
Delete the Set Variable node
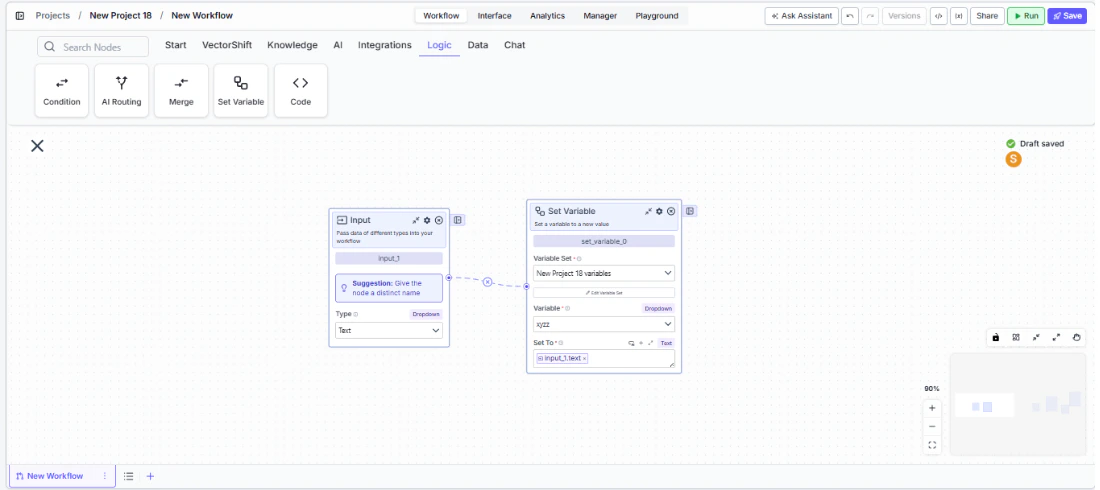coord(671,211)
